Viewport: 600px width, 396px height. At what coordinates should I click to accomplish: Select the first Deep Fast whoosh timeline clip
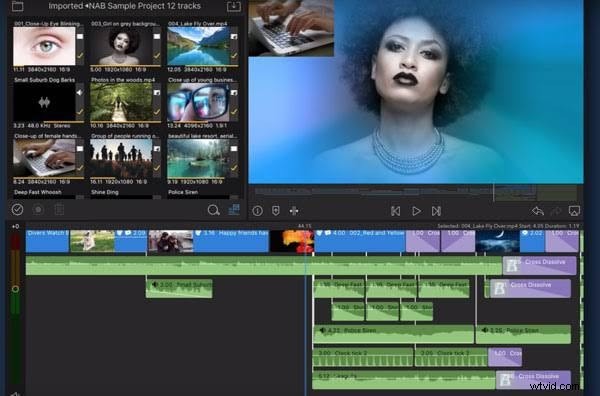click(339, 288)
